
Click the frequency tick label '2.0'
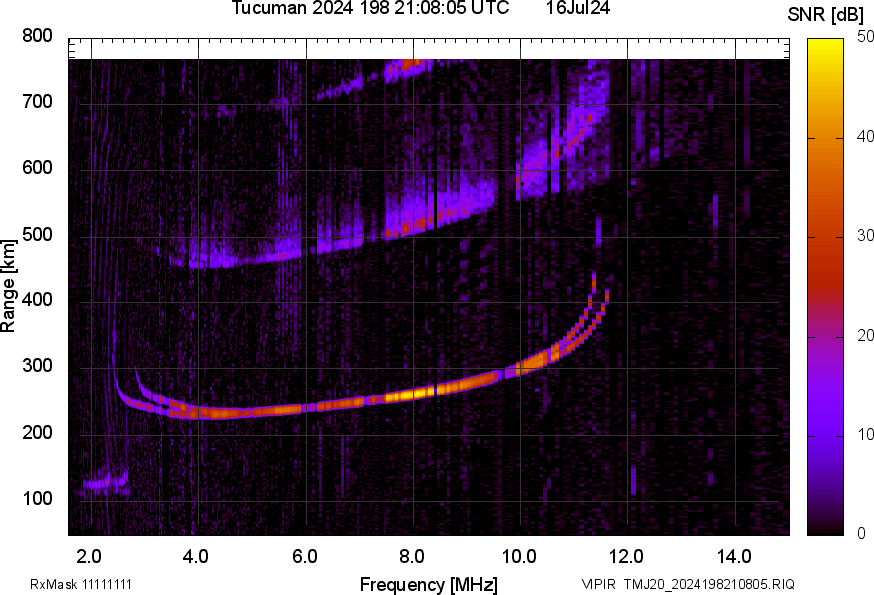tap(89, 557)
